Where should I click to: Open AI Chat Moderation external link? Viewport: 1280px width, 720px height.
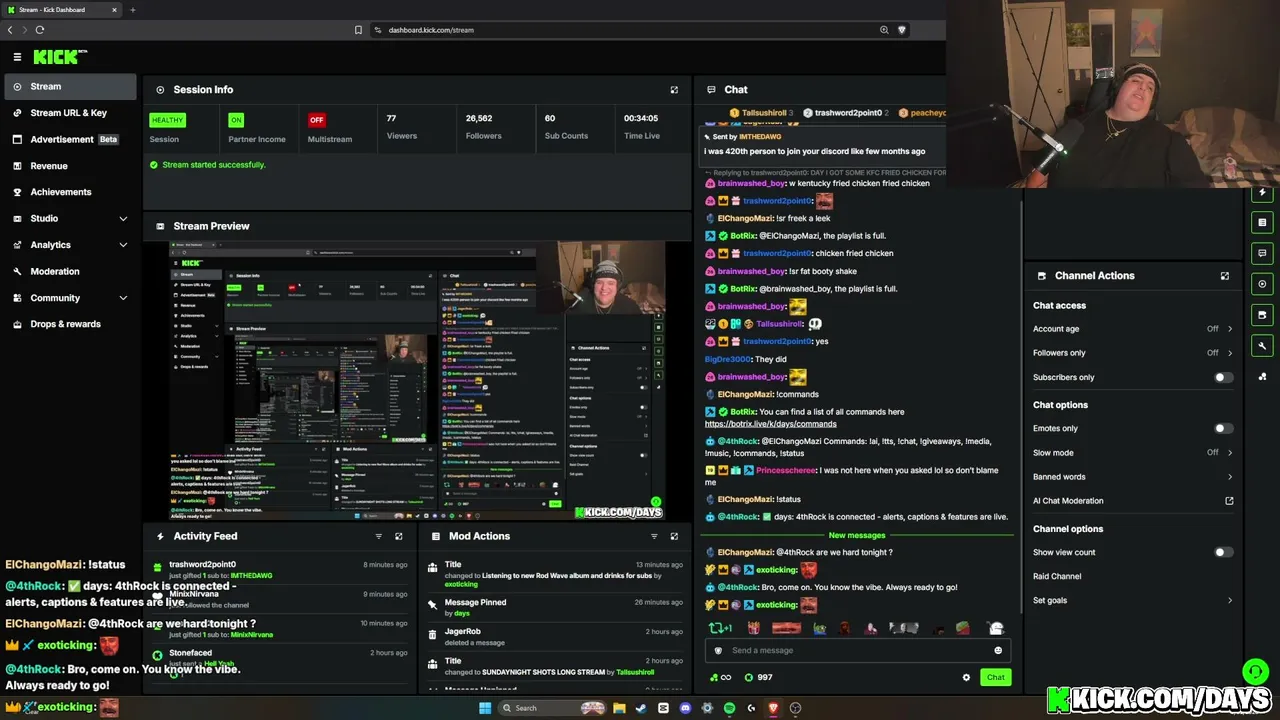tap(1229, 501)
